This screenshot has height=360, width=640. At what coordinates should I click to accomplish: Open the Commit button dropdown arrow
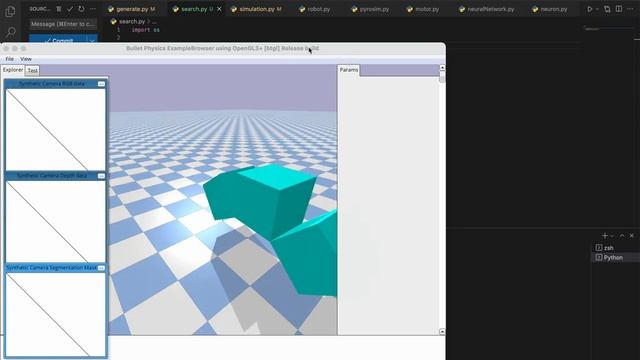pos(92,40)
